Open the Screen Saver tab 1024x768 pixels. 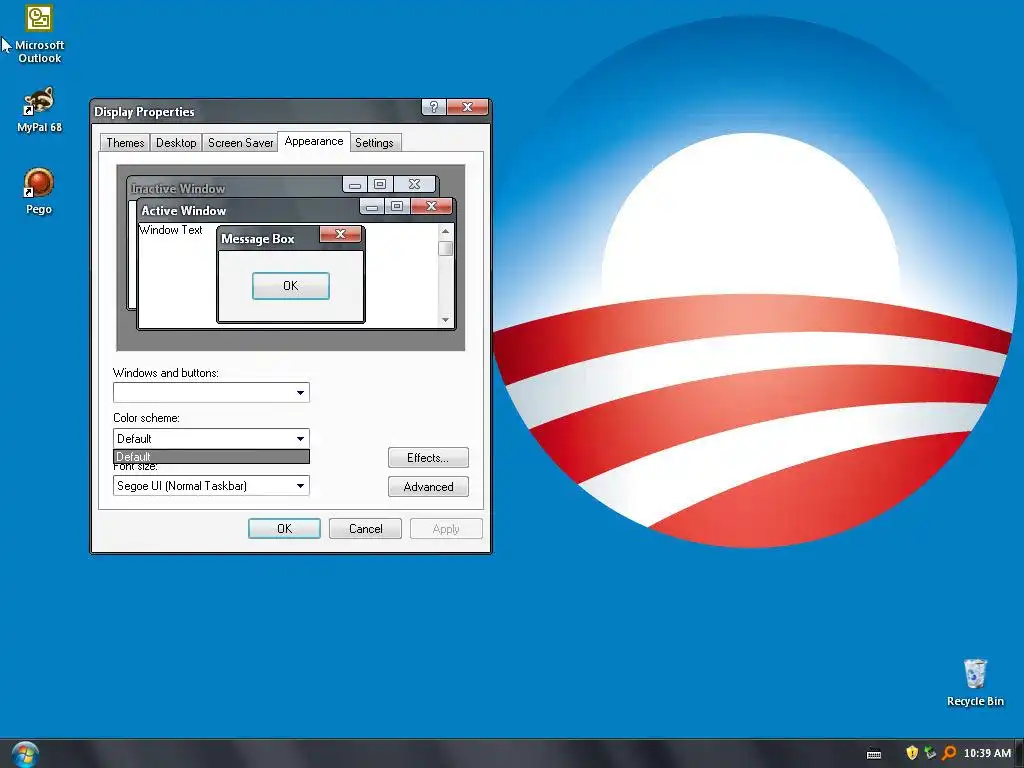[240, 143]
